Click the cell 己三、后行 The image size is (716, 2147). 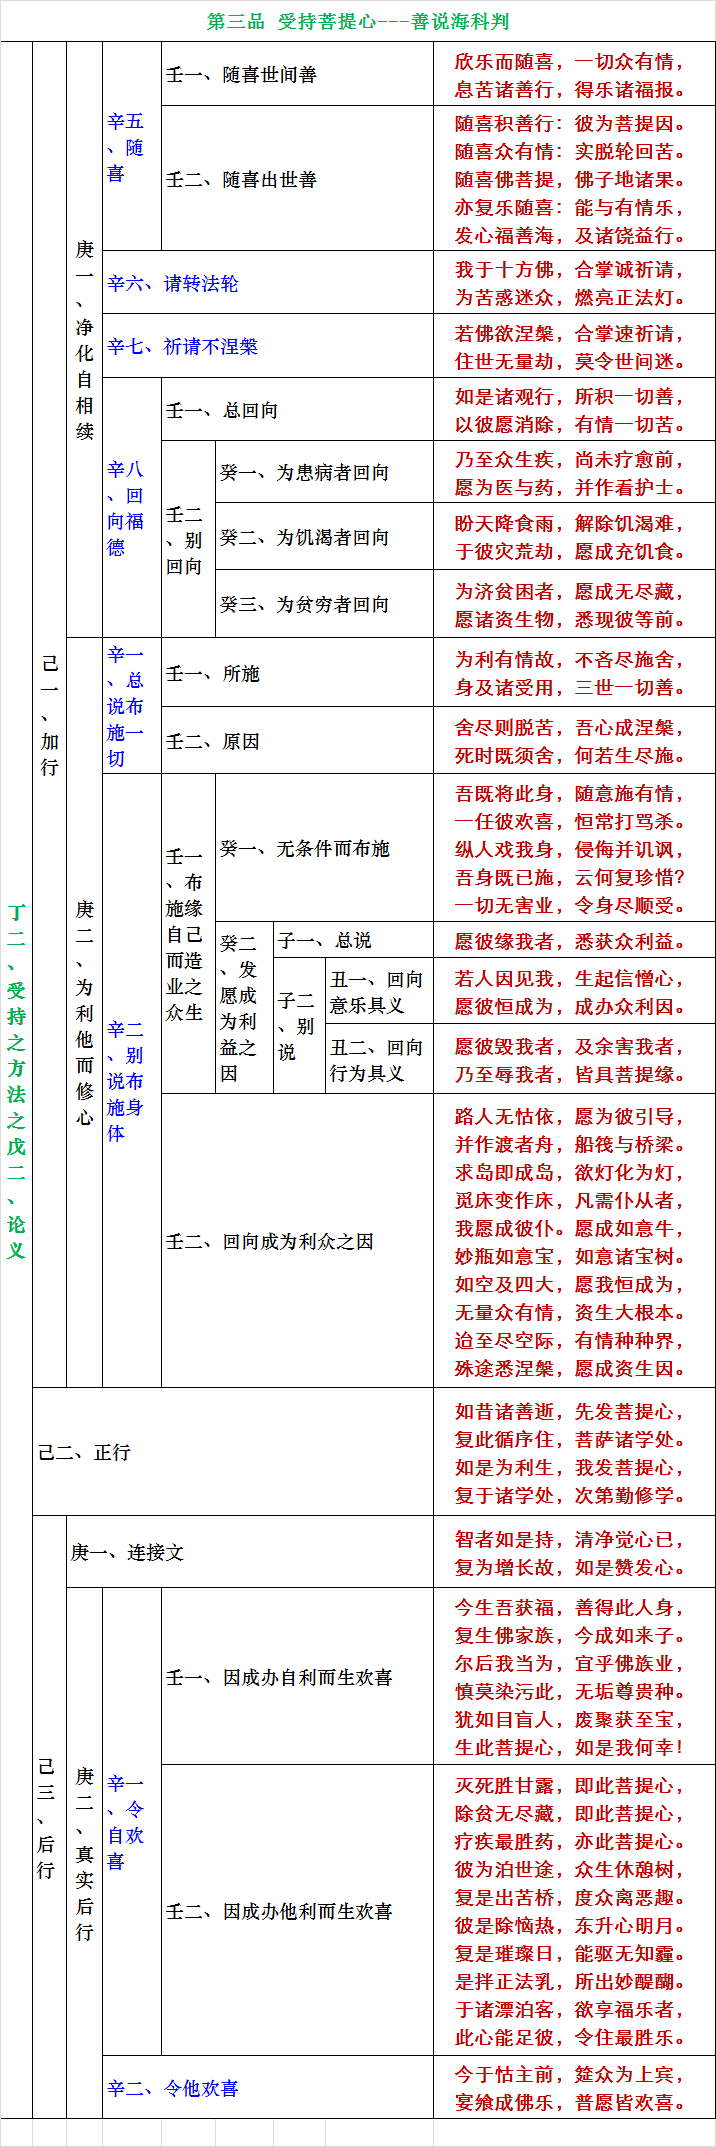point(50,1817)
